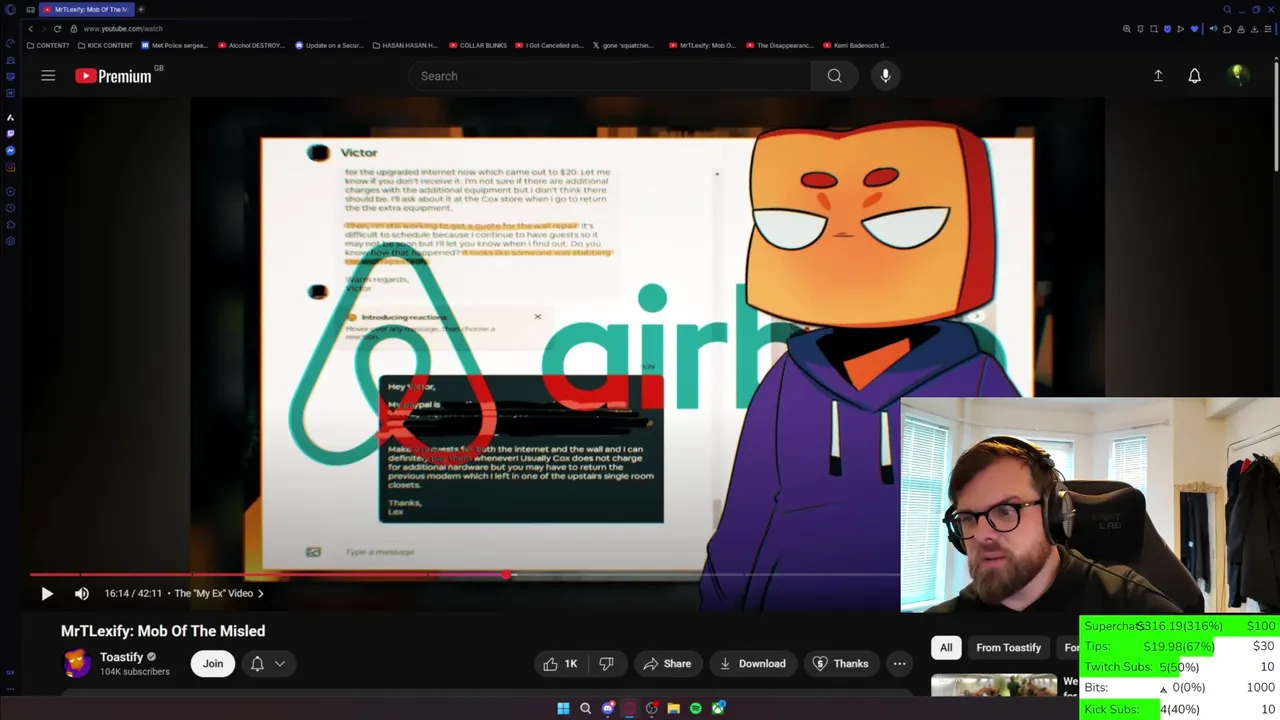Open the COLLAR BLINKS bookmark

pos(478,45)
